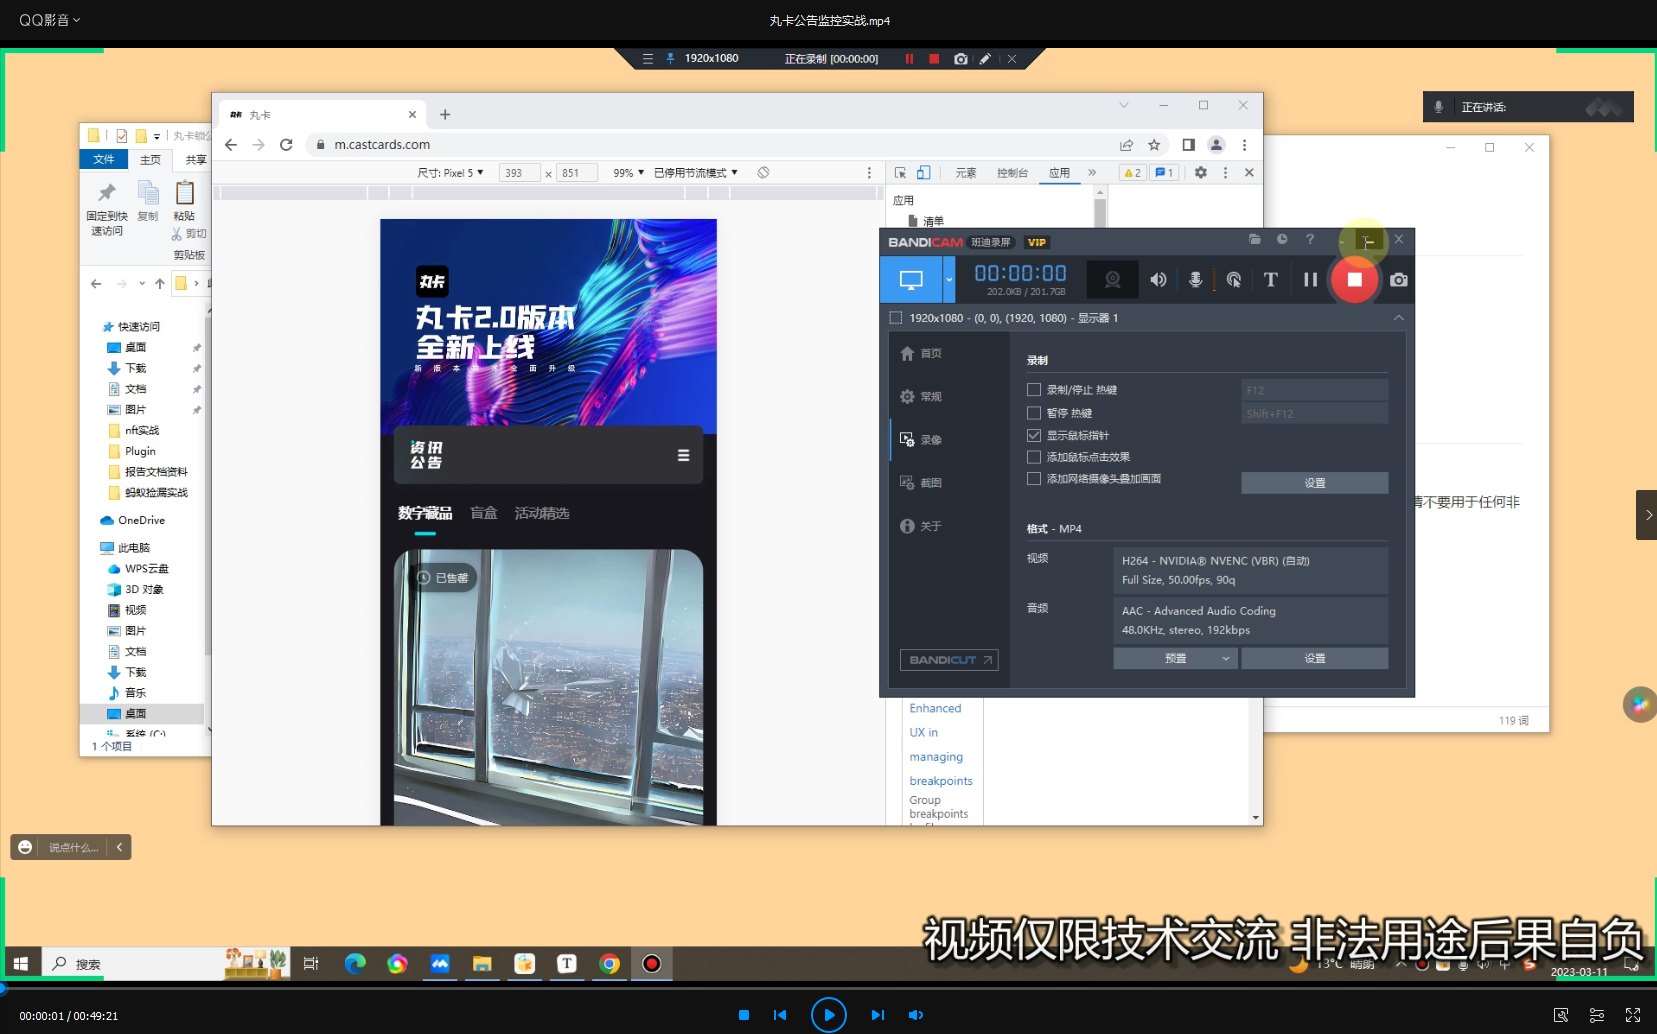Image resolution: width=1657 pixels, height=1034 pixels.
Task: Open Bandicam's help question mark icon
Action: pos(1310,240)
